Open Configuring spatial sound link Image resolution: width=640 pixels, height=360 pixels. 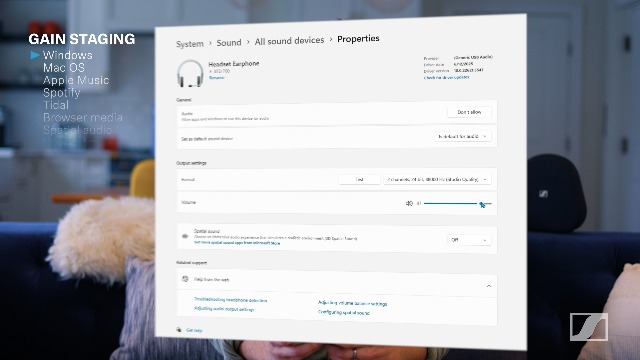tap(344, 313)
